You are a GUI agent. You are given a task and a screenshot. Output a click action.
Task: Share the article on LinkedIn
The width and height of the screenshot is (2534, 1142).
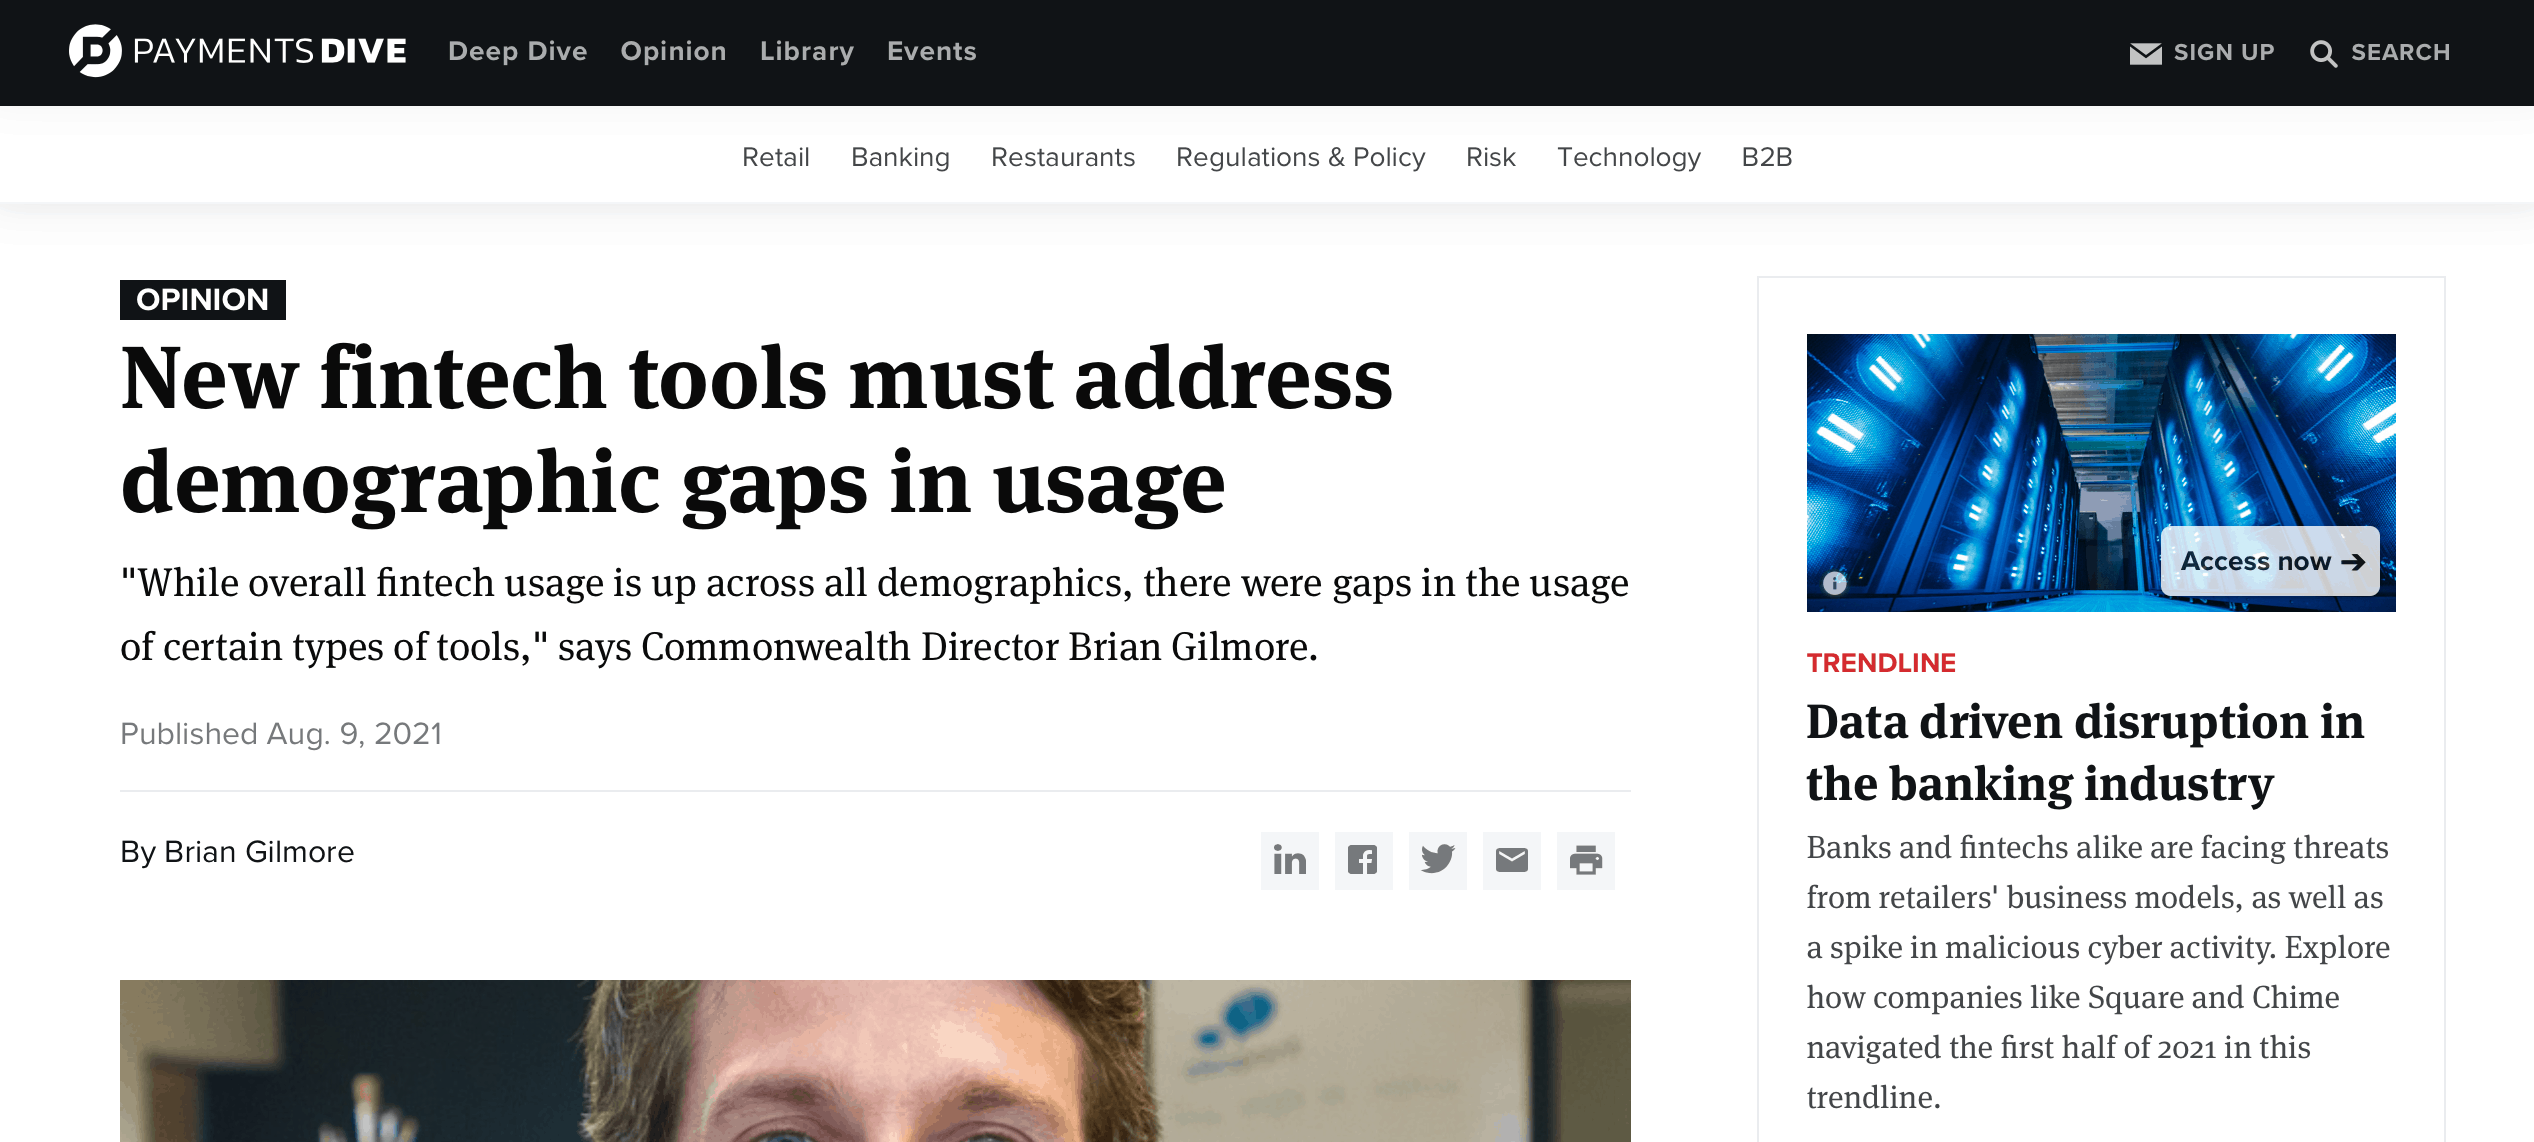coord(1290,861)
